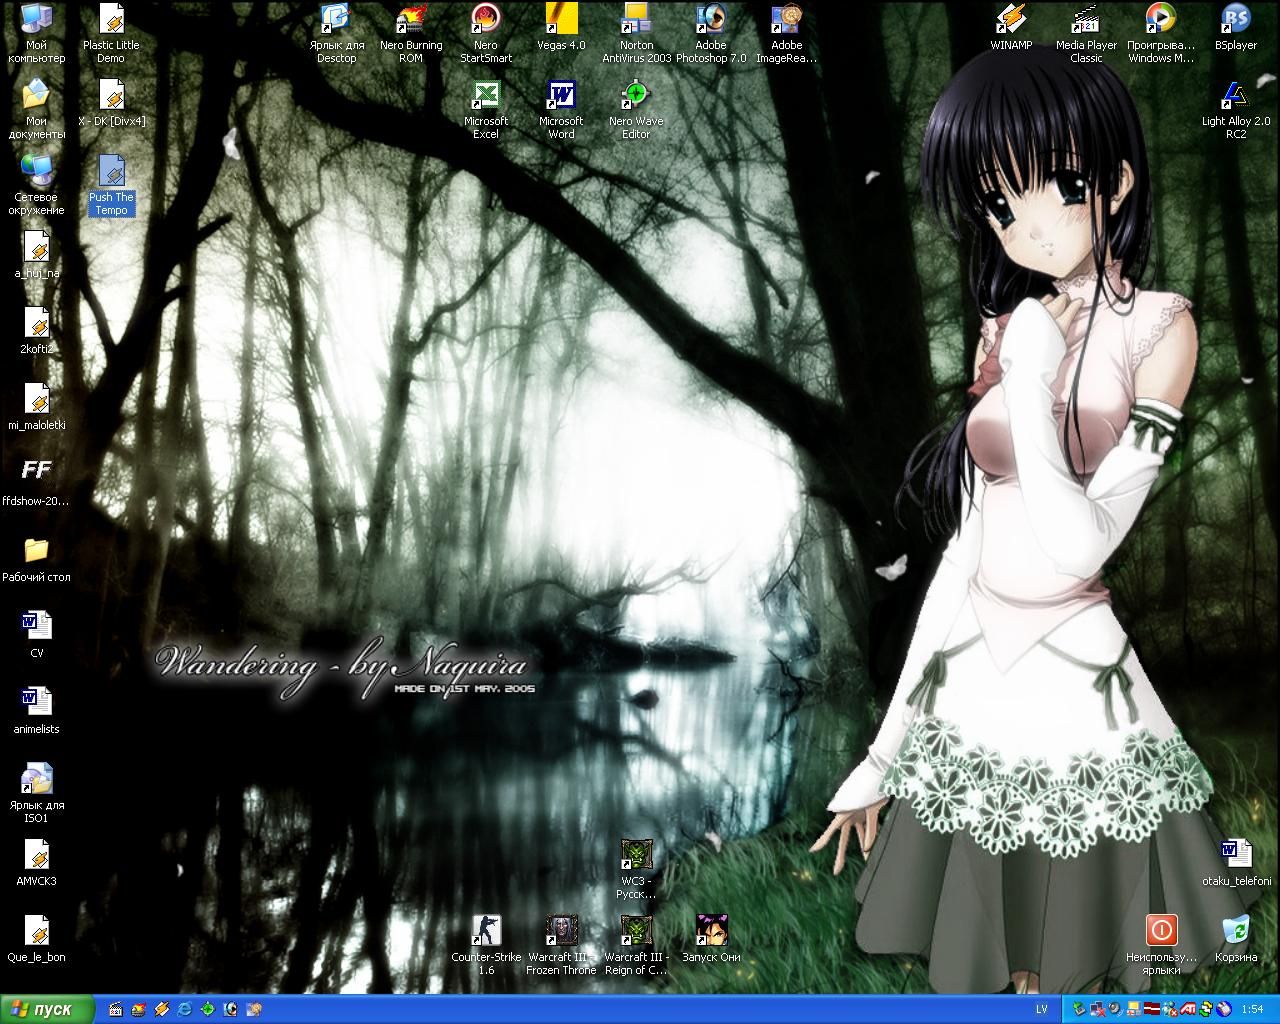
Task: Launch Nero Wave Editor from quick launch
Action: 207,1009
